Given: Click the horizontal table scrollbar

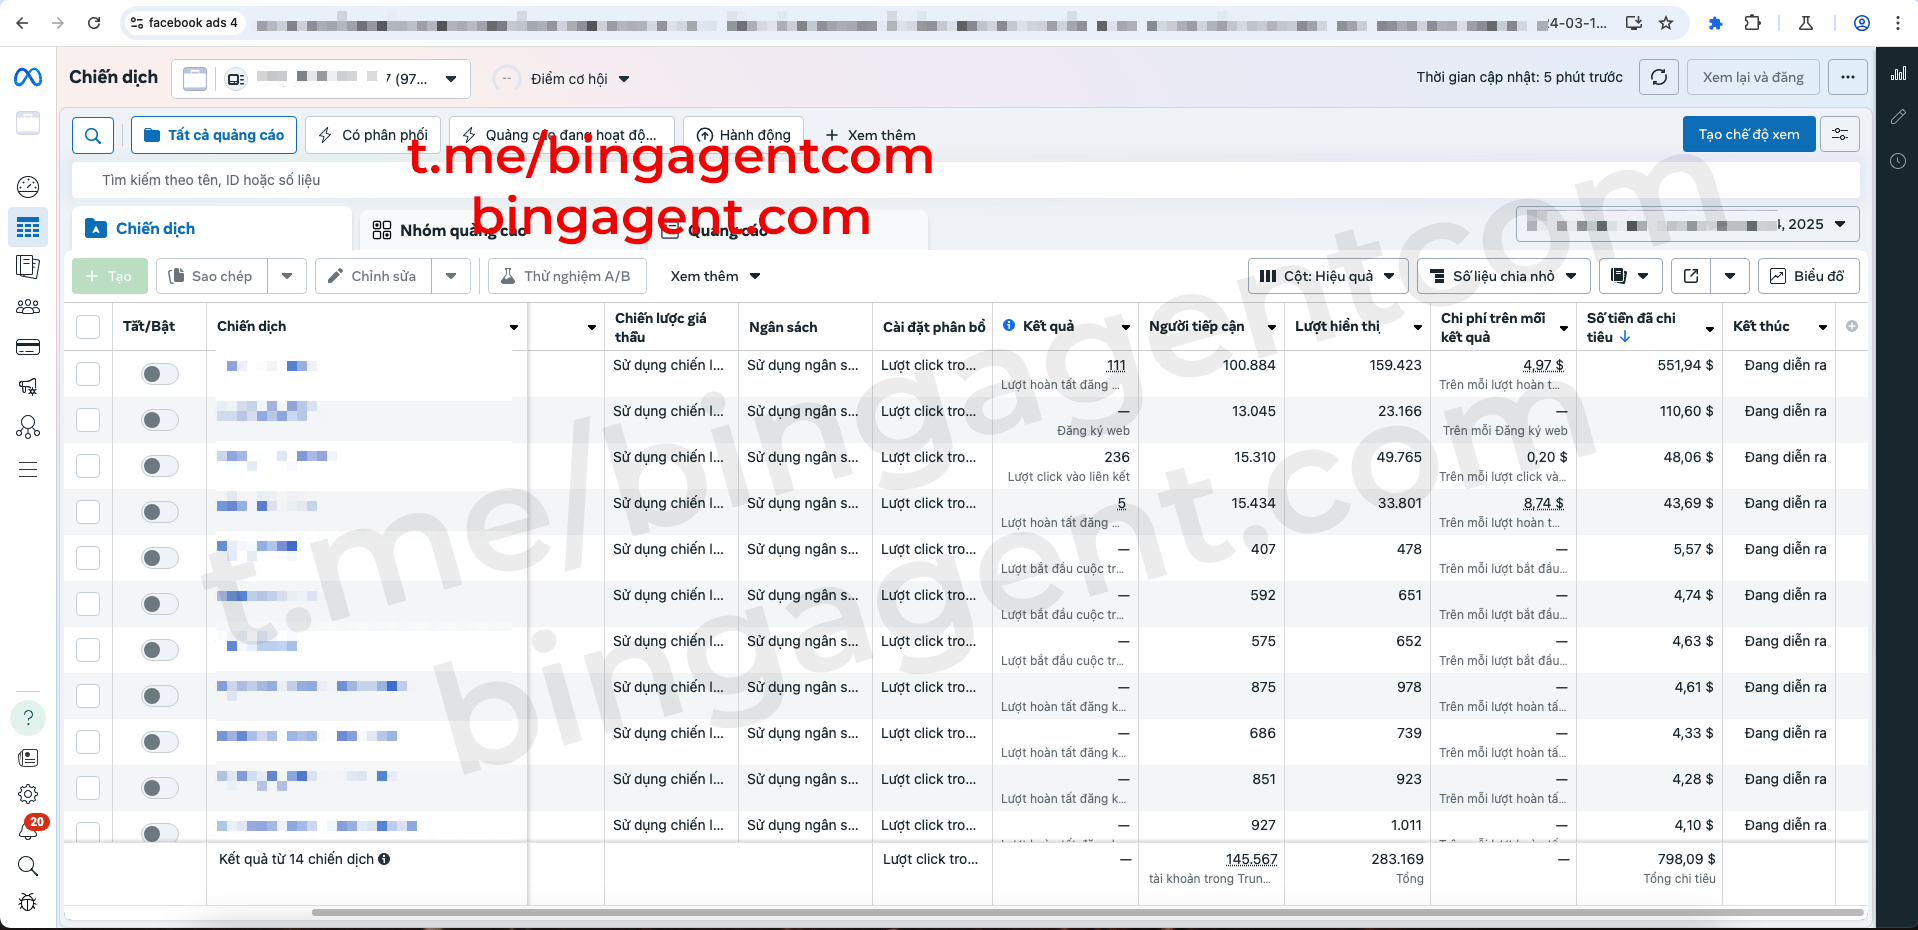Looking at the screenshot, I should pyautogui.click(x=1087, y=912).
